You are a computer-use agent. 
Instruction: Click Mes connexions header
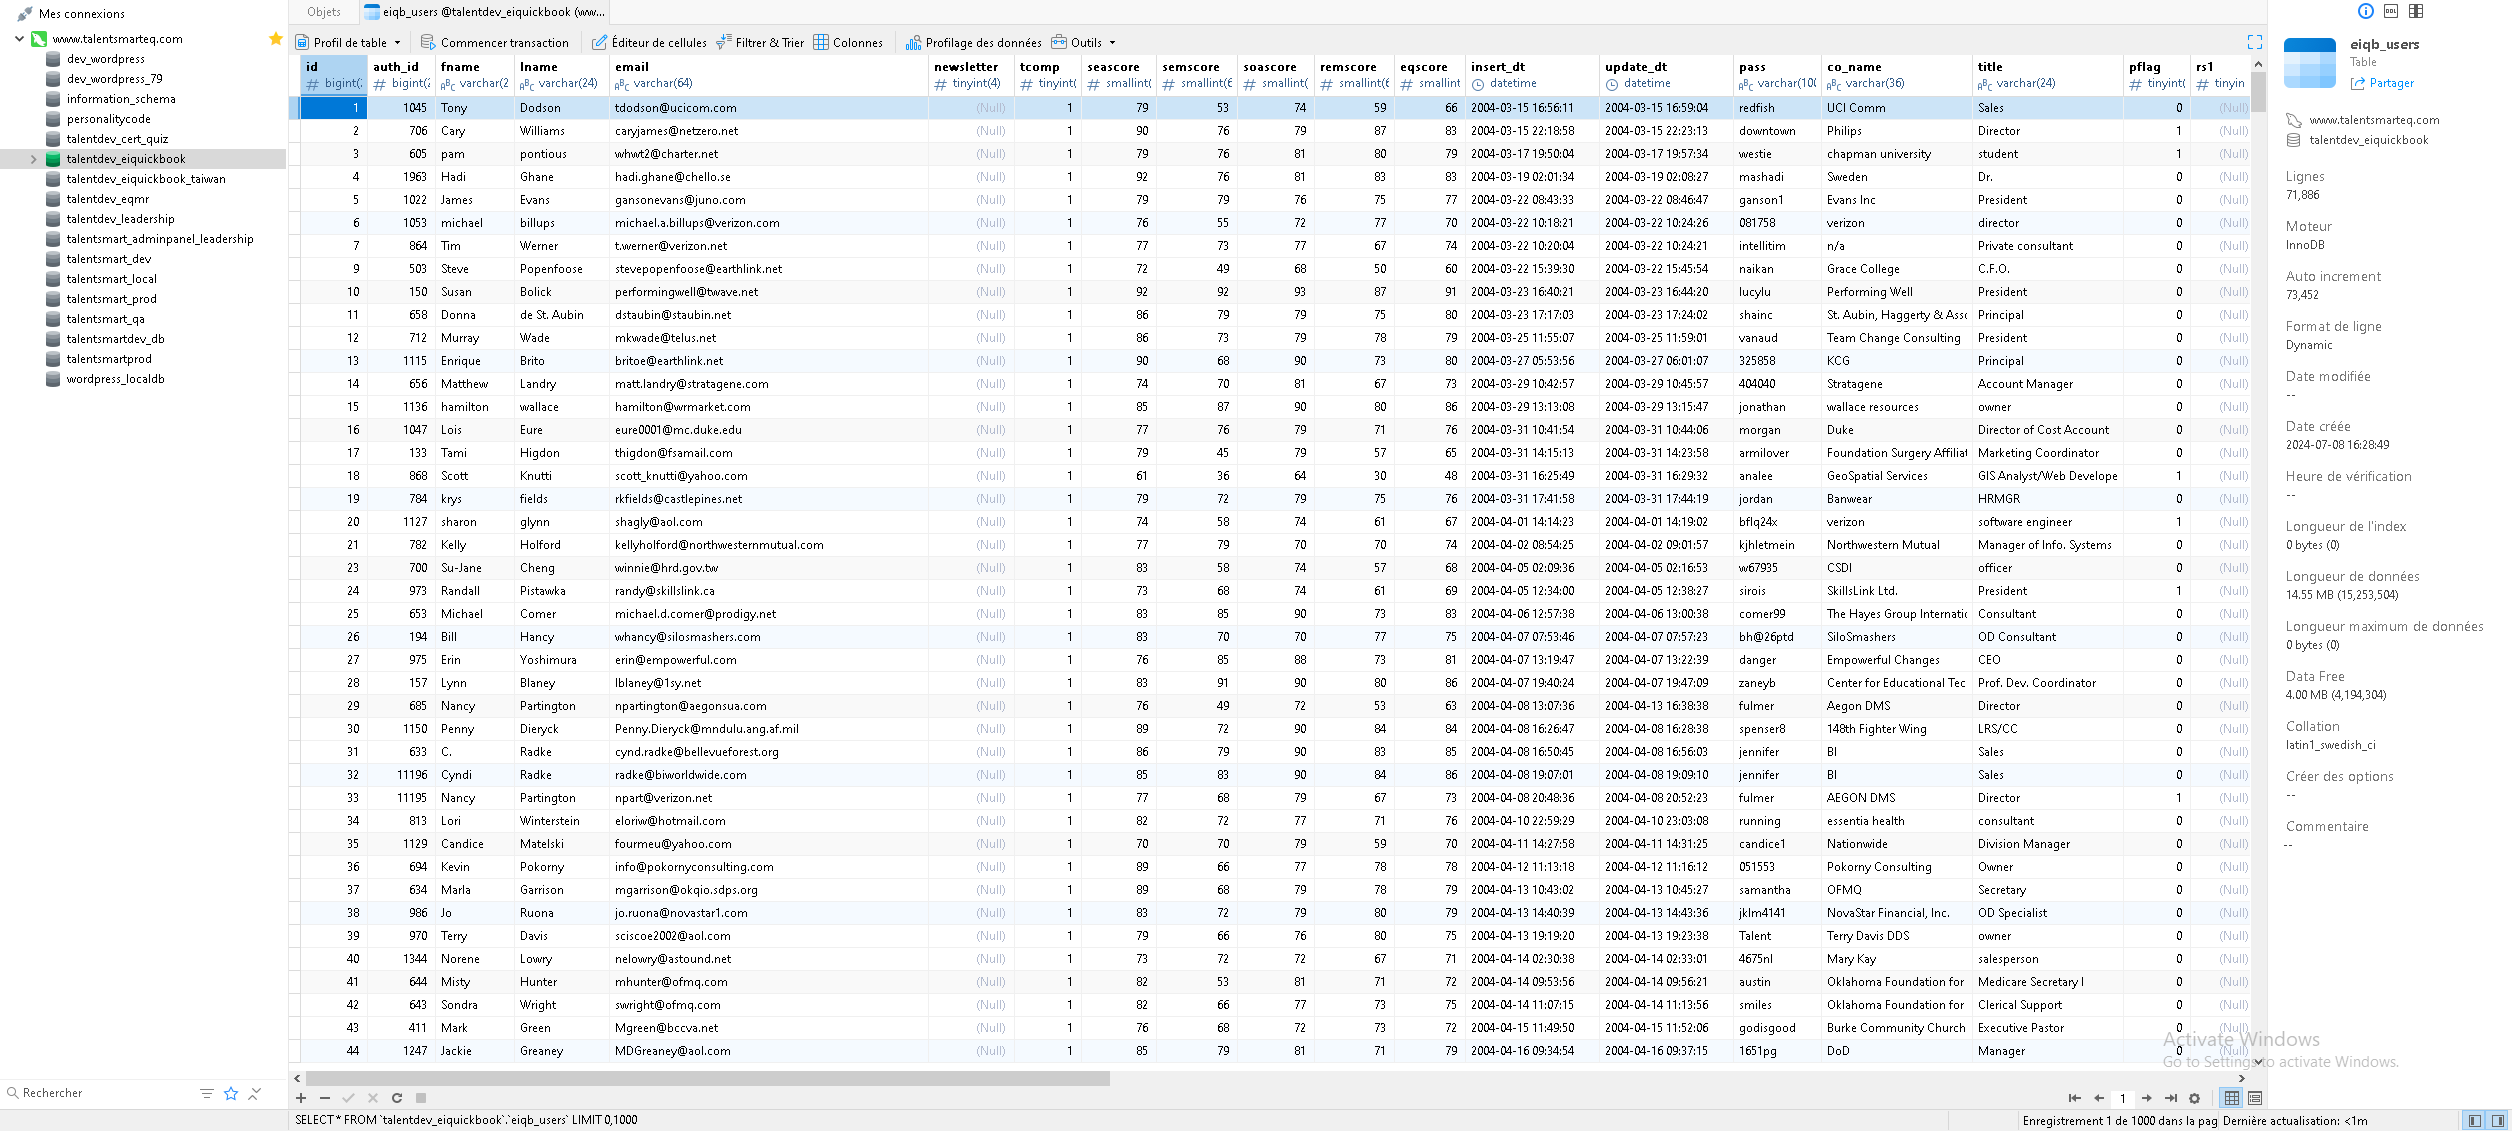point(81,14)
